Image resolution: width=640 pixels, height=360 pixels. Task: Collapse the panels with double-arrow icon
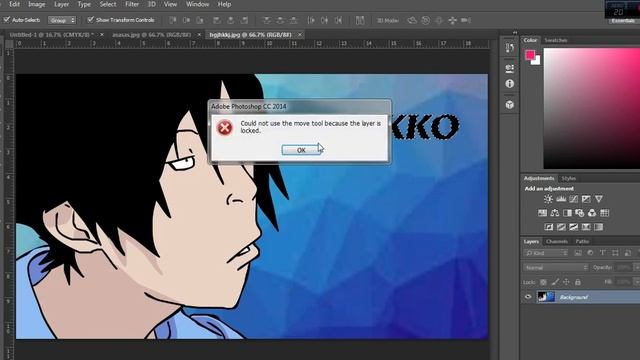click(515, 32)
